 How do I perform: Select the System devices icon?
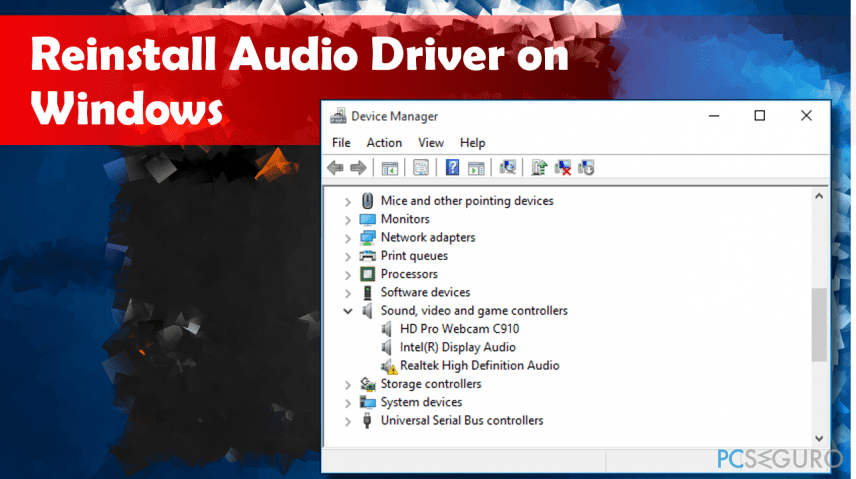pyautogui.click(x=367, y=403)
